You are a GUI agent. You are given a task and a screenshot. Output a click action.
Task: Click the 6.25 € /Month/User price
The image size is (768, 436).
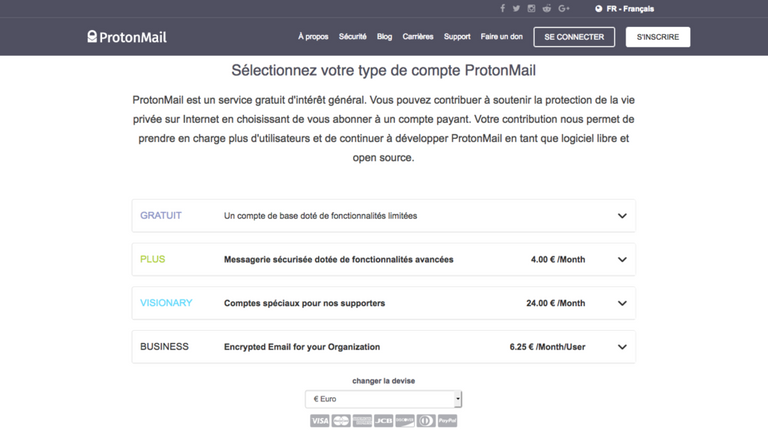[547, 347]
